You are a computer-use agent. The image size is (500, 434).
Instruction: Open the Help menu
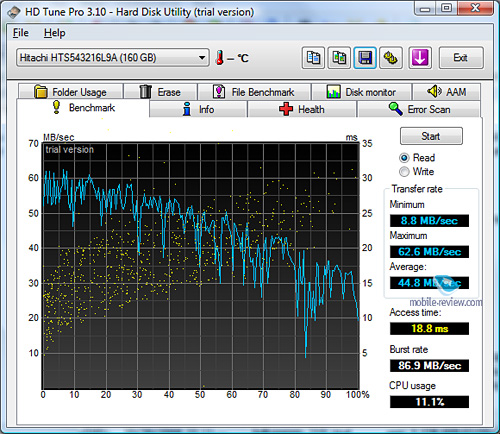click(x=55, y=33)
